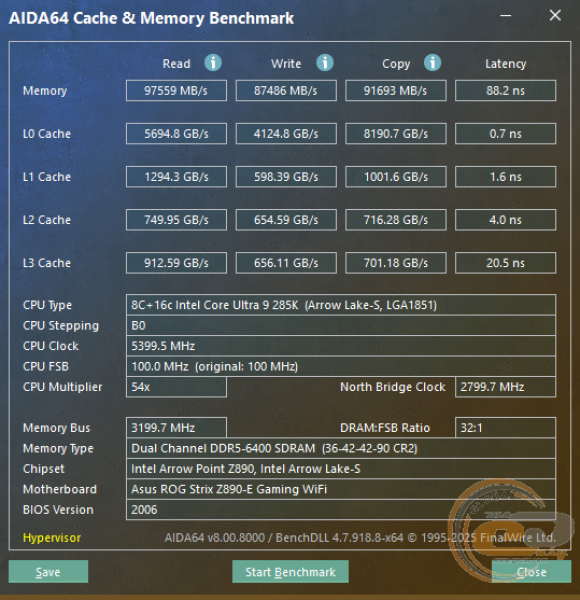Select the Memory write value 87486 MB/s
The image size is (580, 600).
coord(286,91)
